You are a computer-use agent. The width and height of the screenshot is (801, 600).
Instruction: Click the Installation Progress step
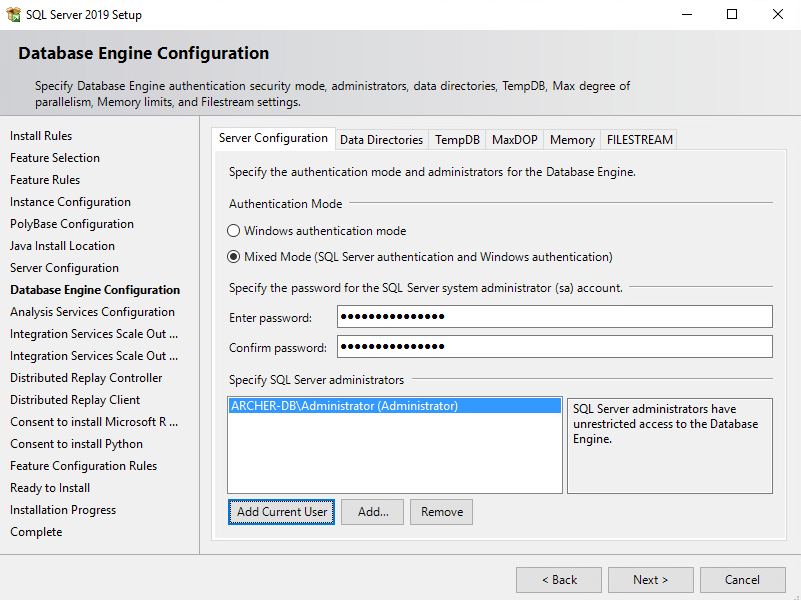tap(63, 510)
